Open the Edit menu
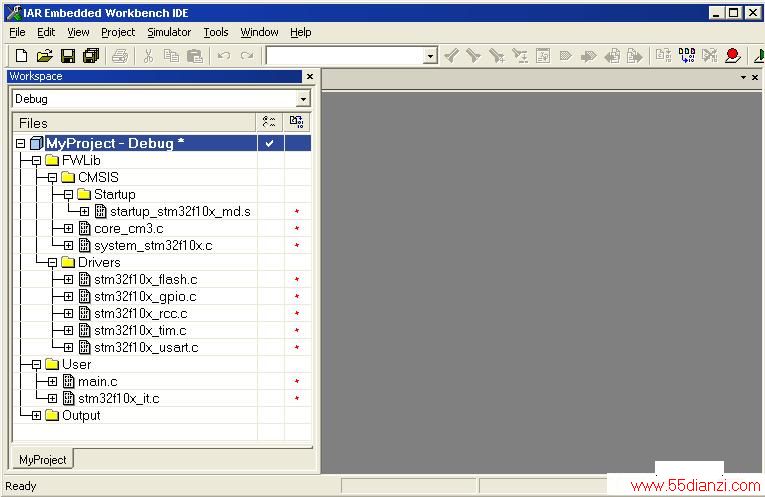The image size is (765, 497). (x=46, y=32)
